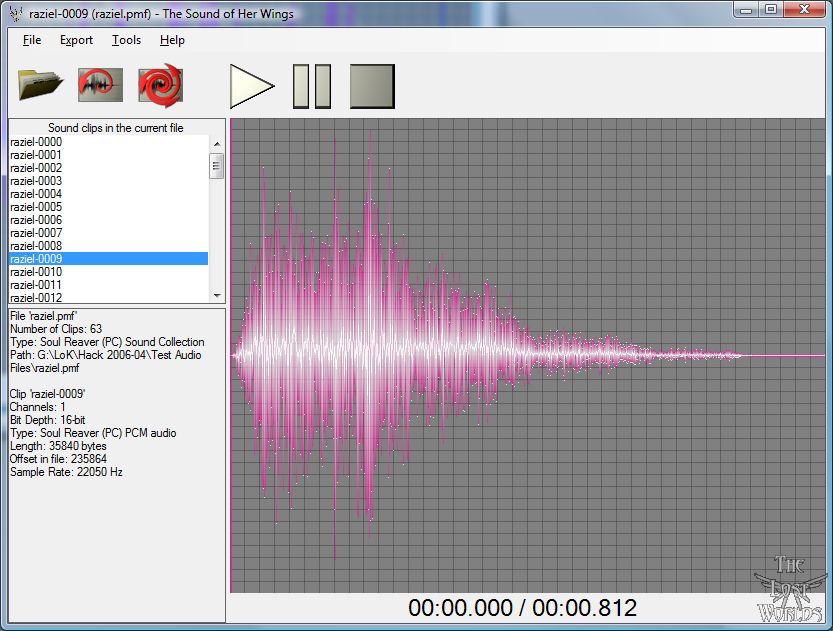Screen dimensions: 833x631
Task: Click the 'Sound clips in the current file' header
Action: point(116,127)
